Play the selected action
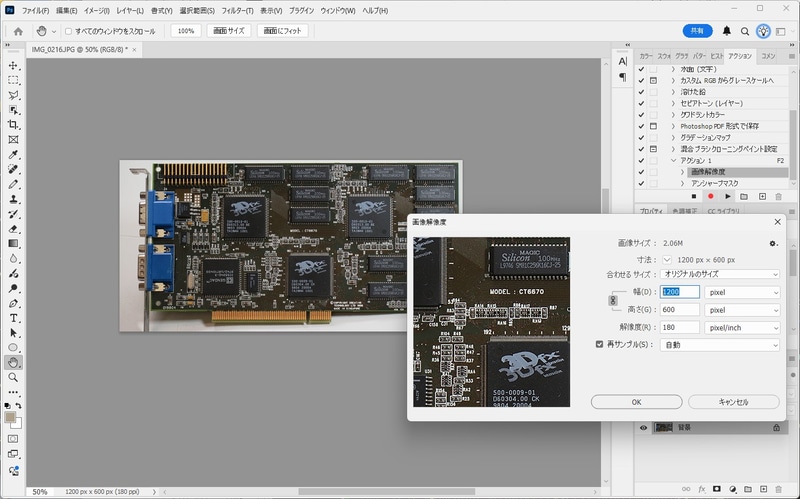 pyautogui.click(x=728, y=196)
